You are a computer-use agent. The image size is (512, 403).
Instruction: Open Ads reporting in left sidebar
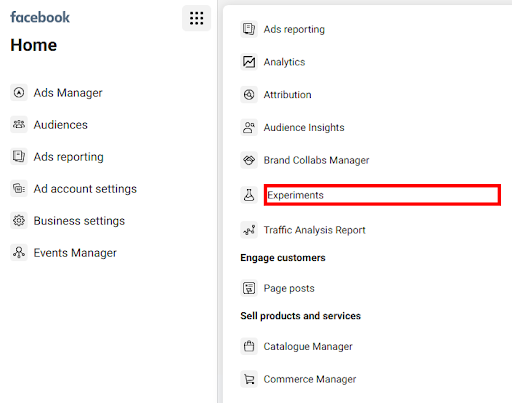point(68,157)
